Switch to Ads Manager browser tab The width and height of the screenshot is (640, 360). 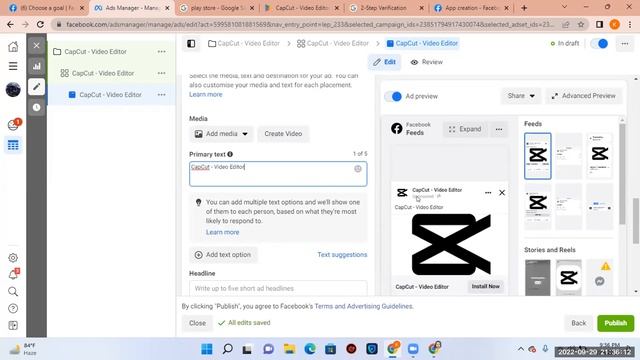point(131,8)
